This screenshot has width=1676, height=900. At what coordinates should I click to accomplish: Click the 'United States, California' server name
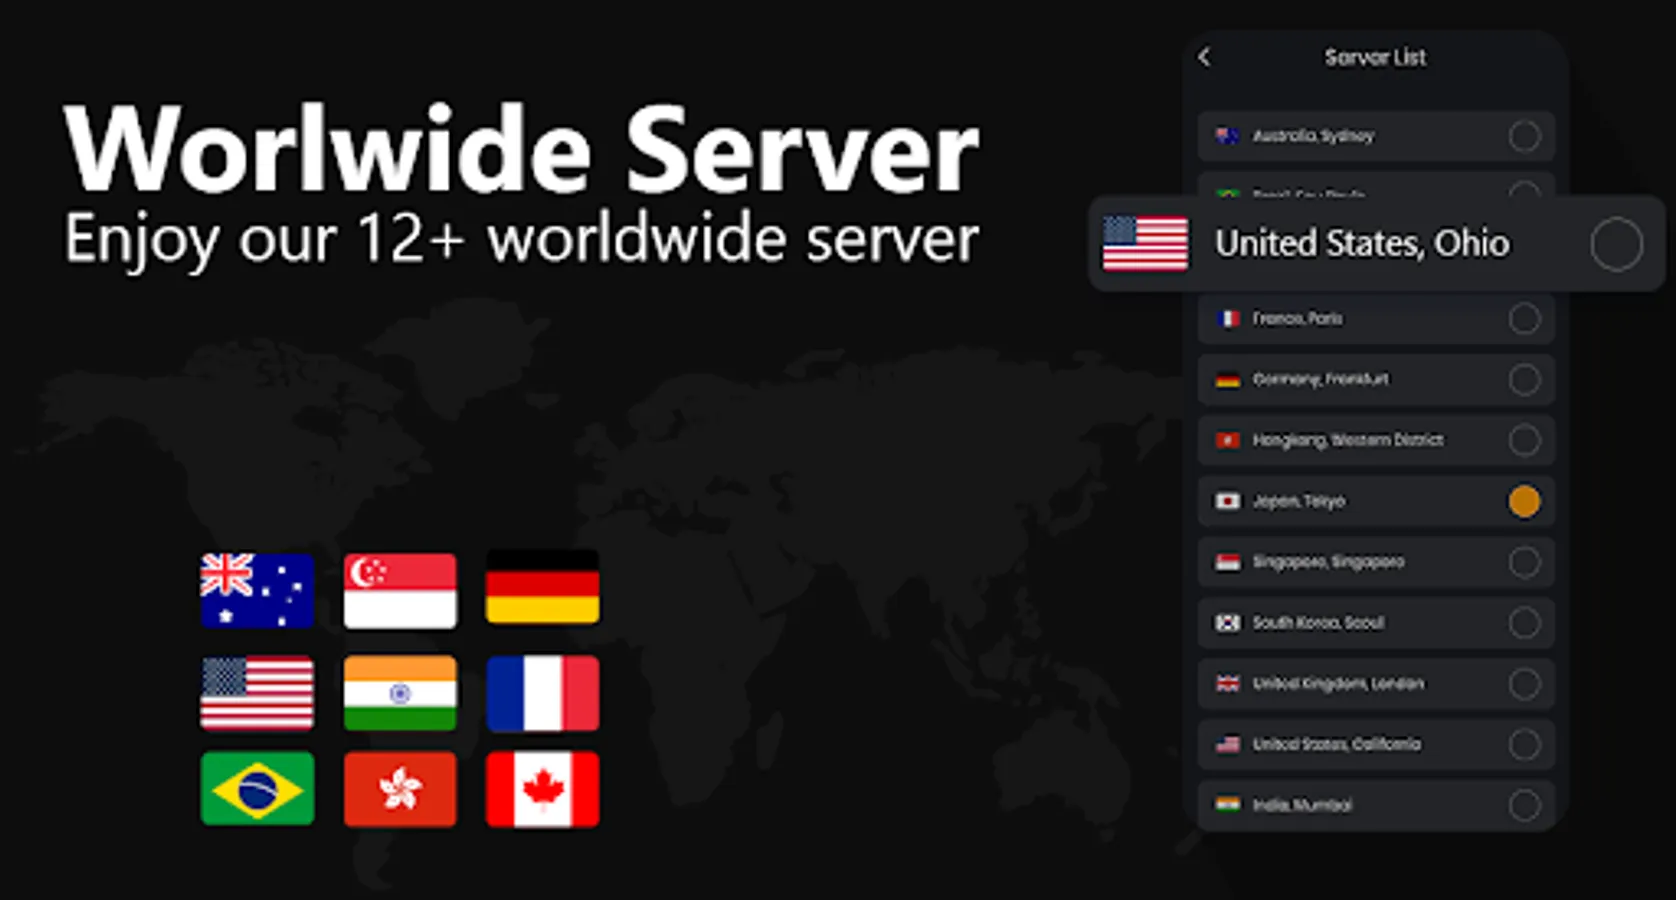[x=1336, y=744]
